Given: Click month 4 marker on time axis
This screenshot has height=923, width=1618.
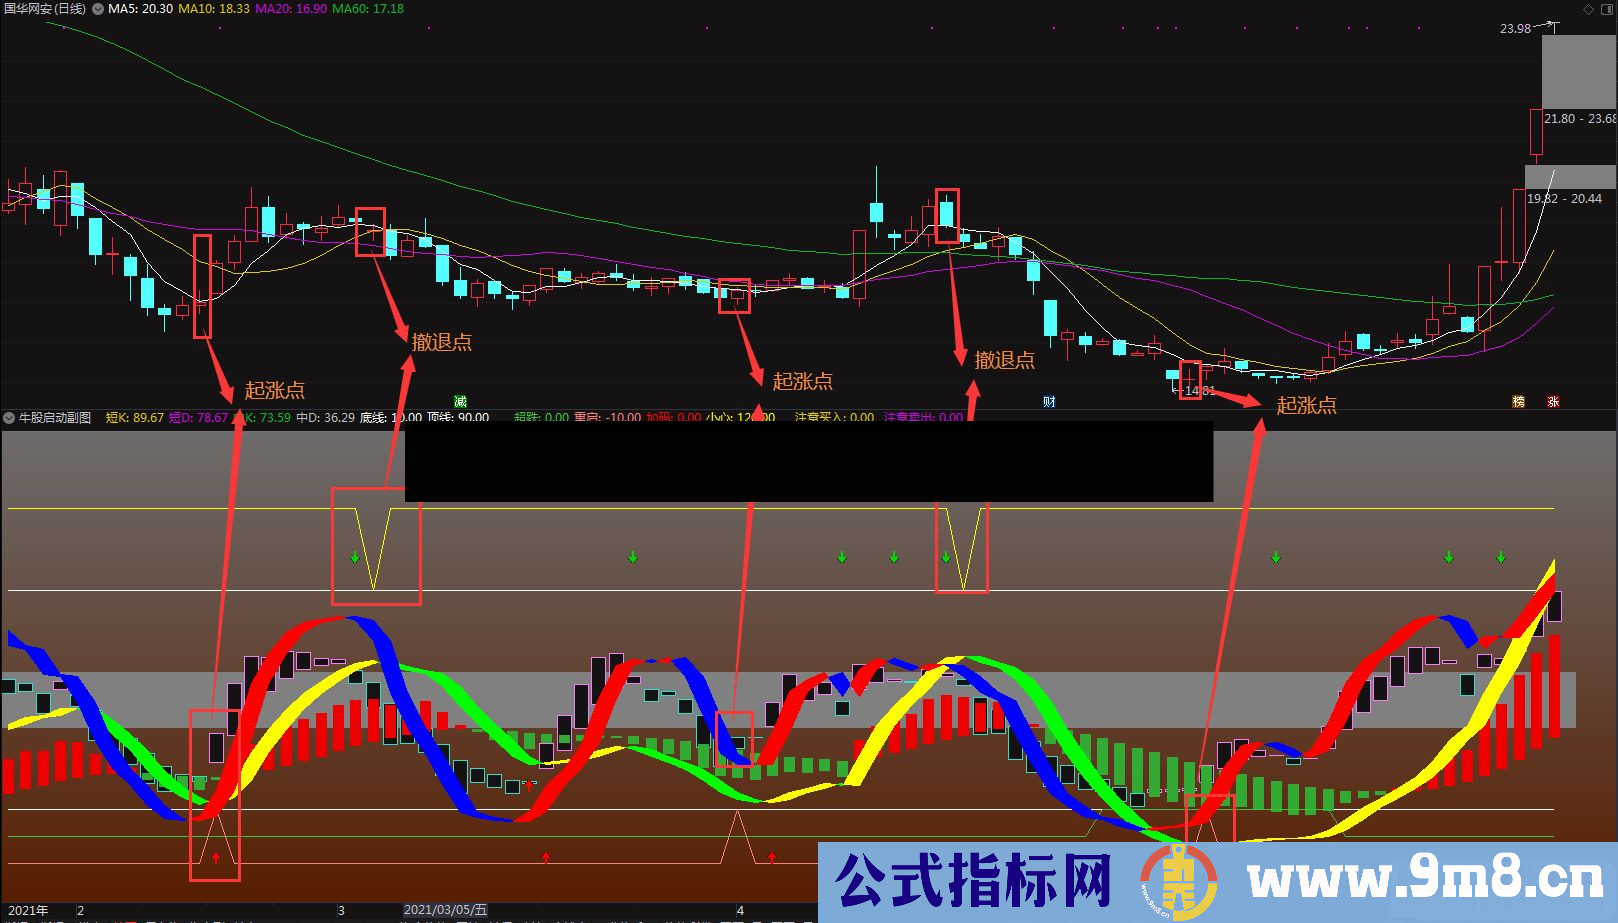Looking at the screenshot, I should pyautogui.click(x=740, y=910).
